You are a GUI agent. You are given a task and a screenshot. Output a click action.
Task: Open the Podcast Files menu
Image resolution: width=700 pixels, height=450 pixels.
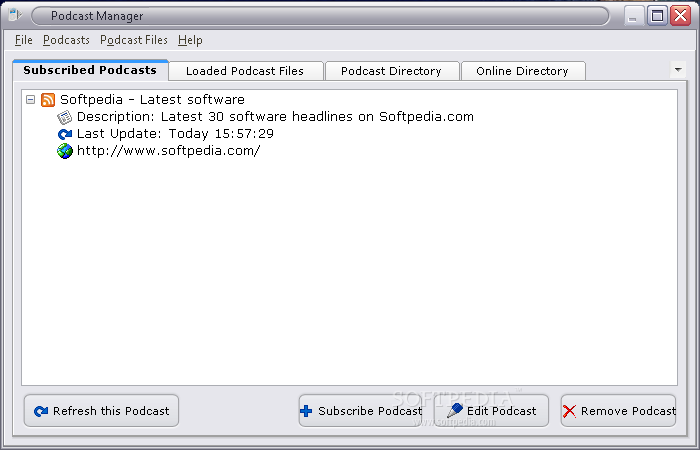(x=134, y=40)
